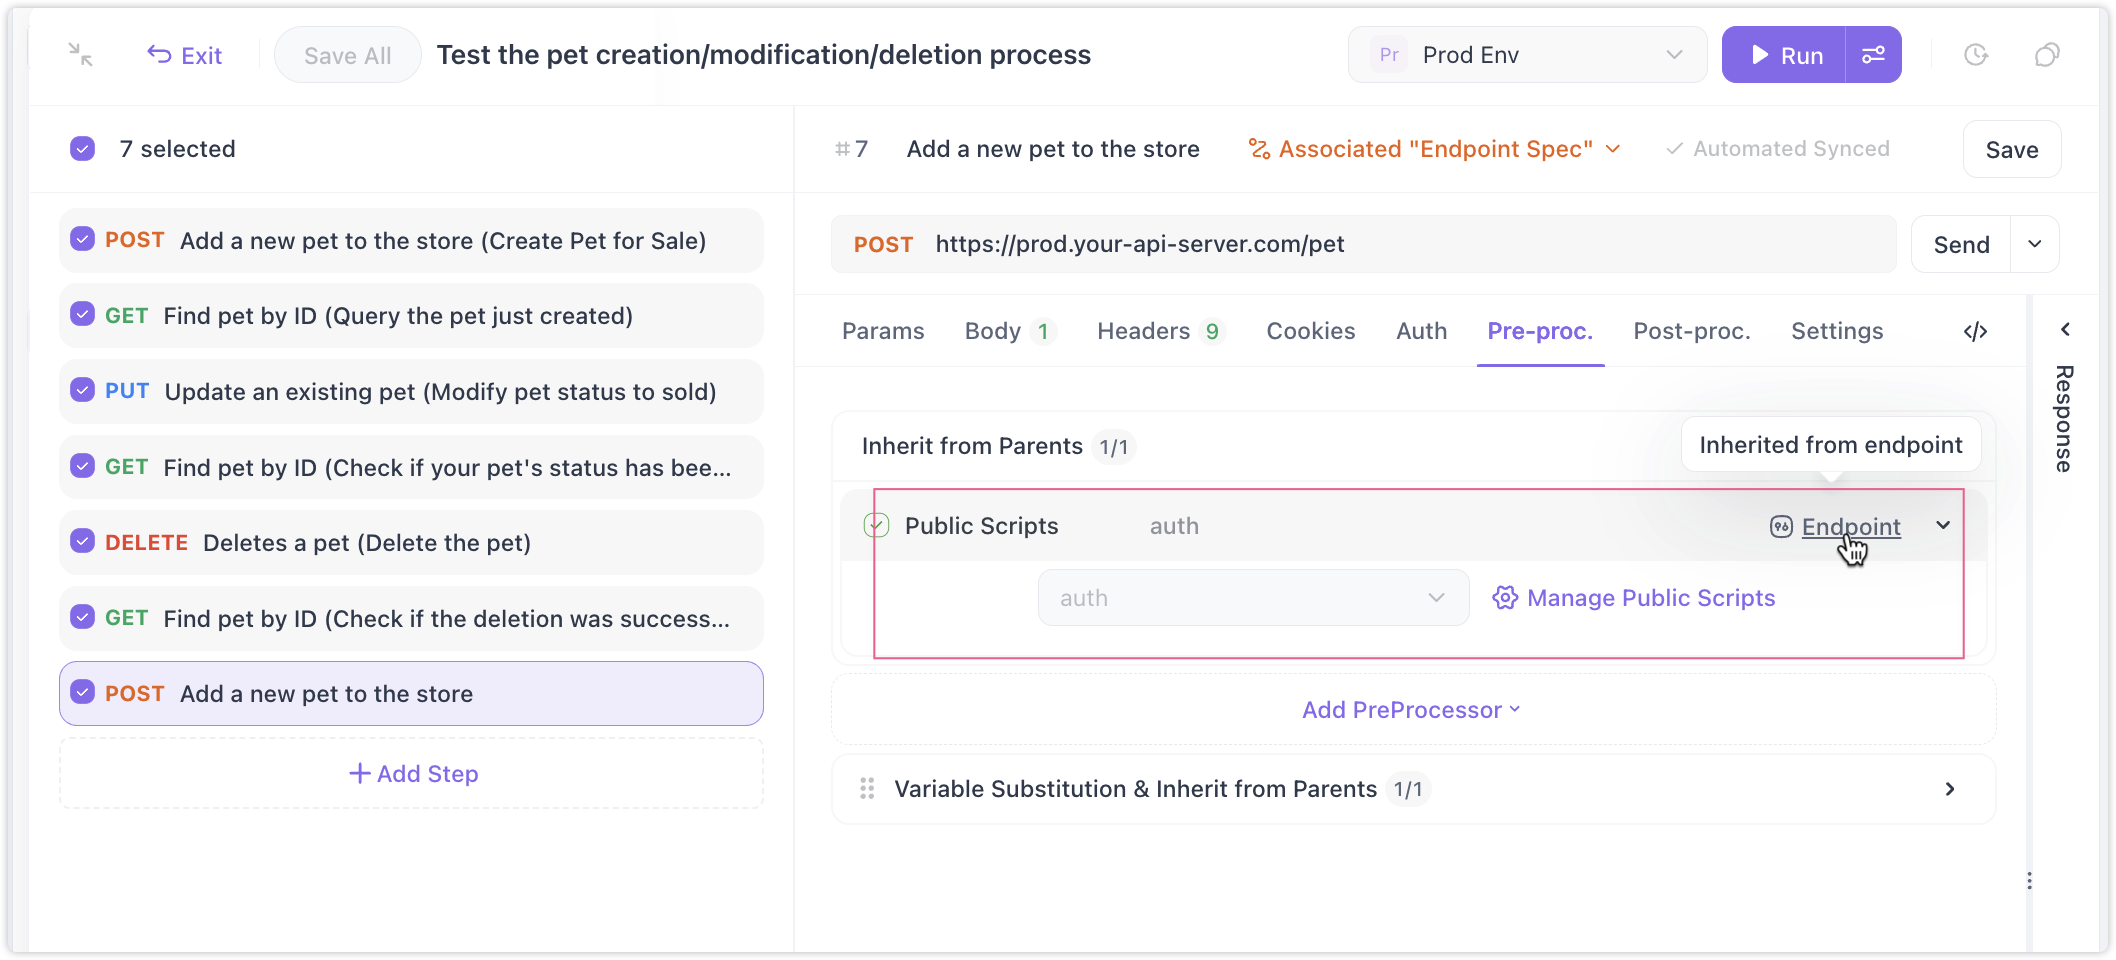The height and width of the screenshot is (960, 2116).
Task: Toggle the 7 selected checkbox
Action: (x=83, y=149)
